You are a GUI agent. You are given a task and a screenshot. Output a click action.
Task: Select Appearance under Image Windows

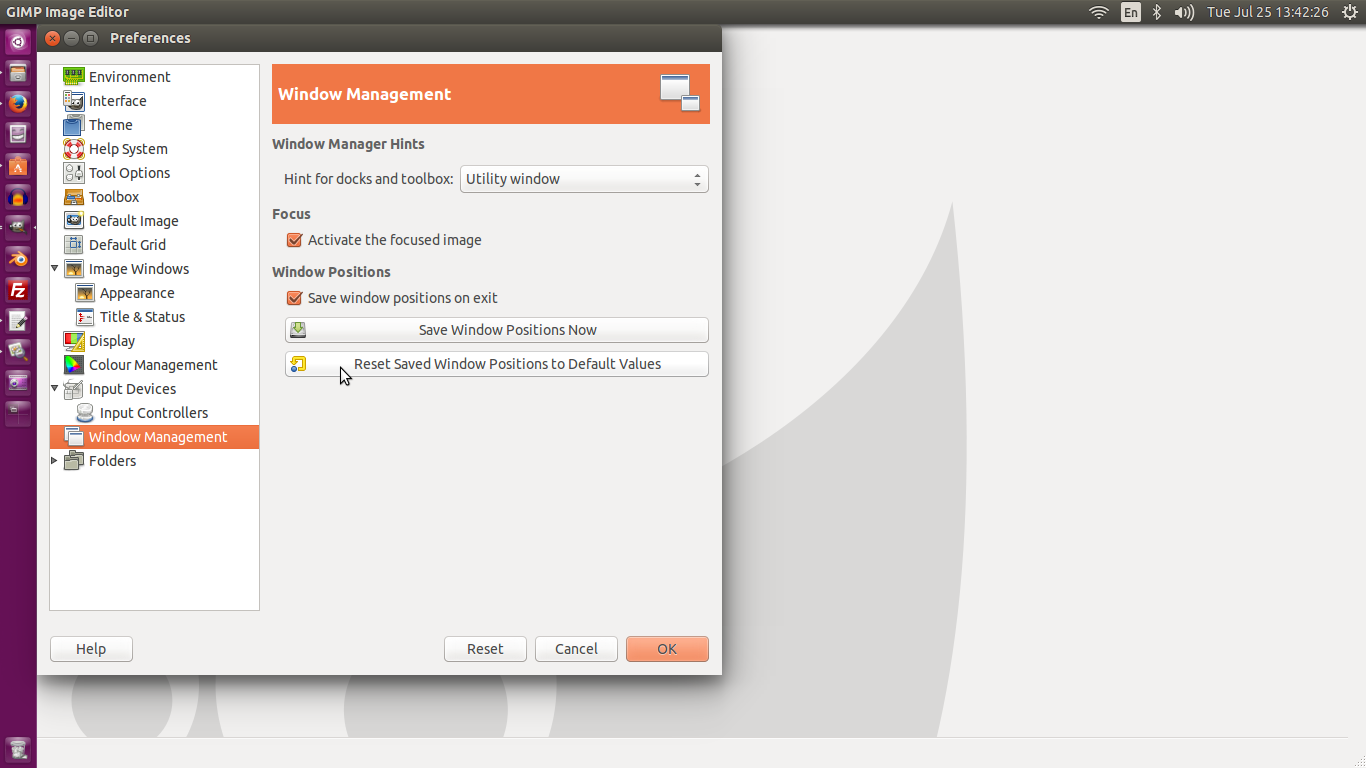click(x=137, y=293)
